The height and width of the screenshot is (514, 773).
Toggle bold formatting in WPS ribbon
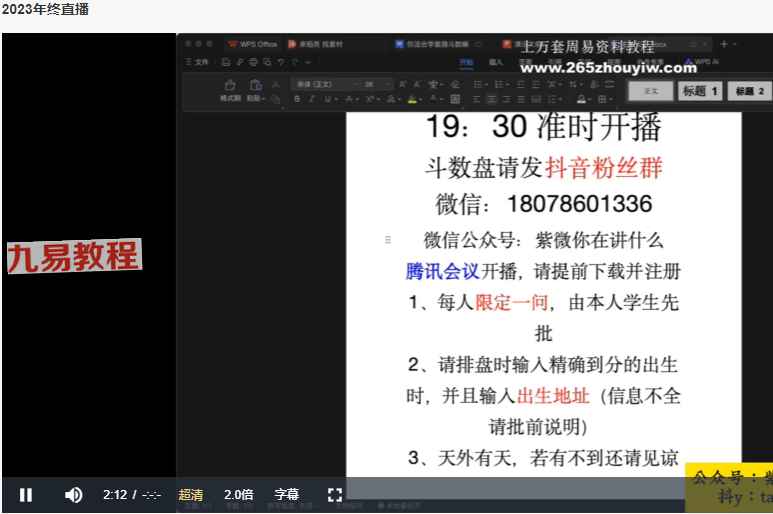tap(297, 99)
